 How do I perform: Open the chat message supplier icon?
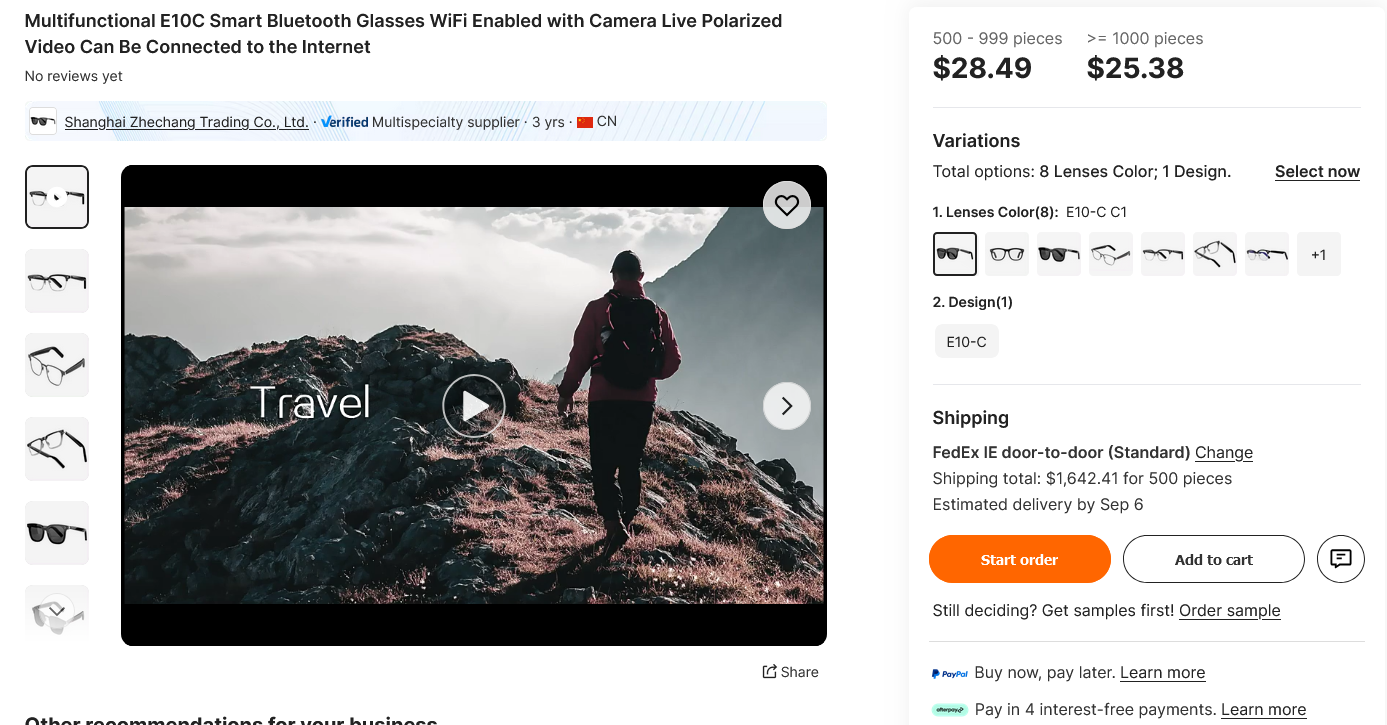pos(1341,559)
